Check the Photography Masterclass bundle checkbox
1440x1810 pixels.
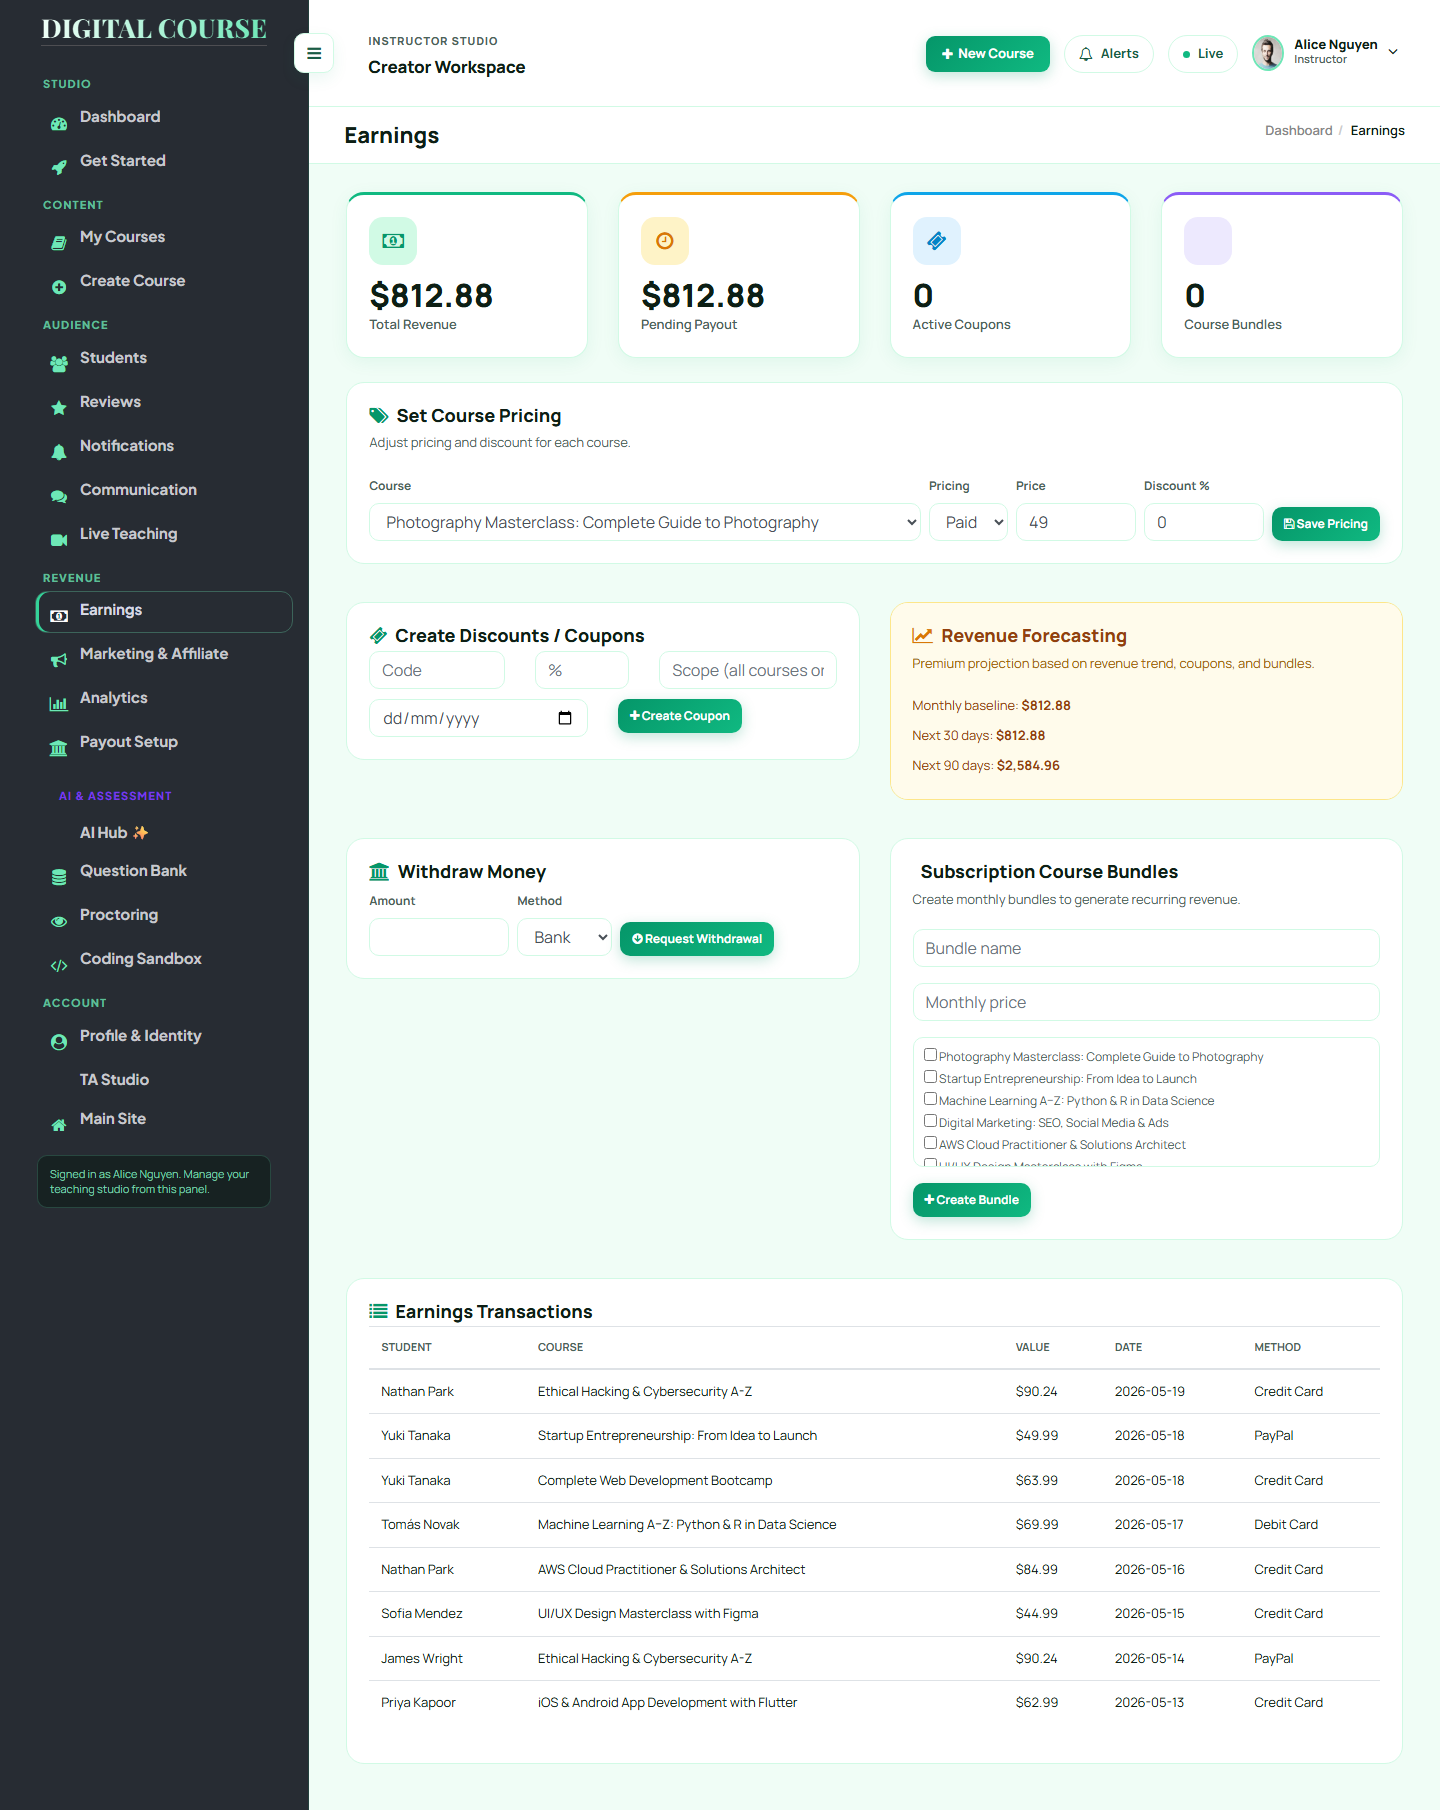tap(930, 1055)
